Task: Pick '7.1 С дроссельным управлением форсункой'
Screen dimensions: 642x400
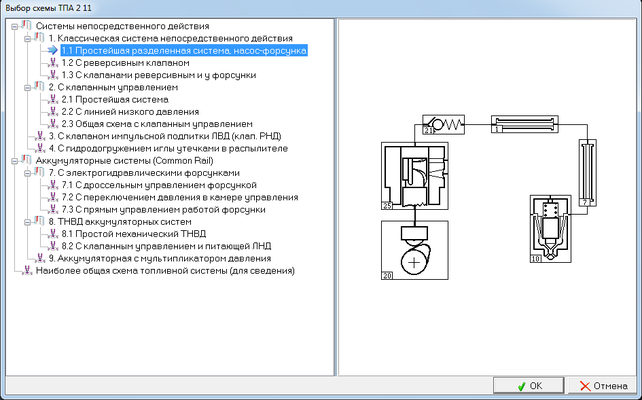Action: coord(159,185)
